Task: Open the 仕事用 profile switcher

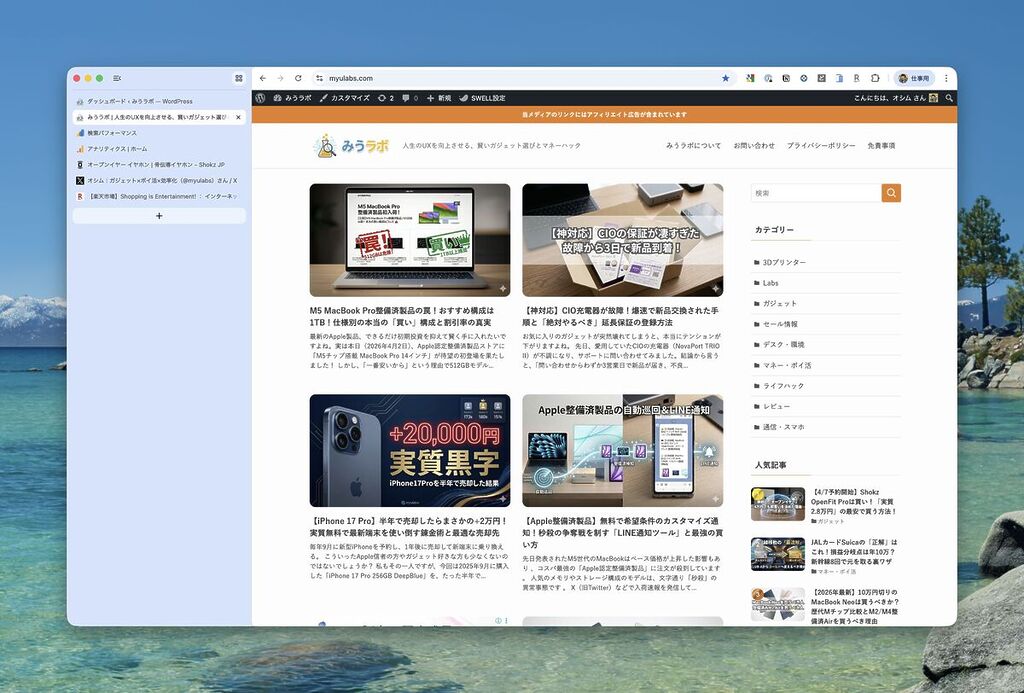Action: coord(914,78)
